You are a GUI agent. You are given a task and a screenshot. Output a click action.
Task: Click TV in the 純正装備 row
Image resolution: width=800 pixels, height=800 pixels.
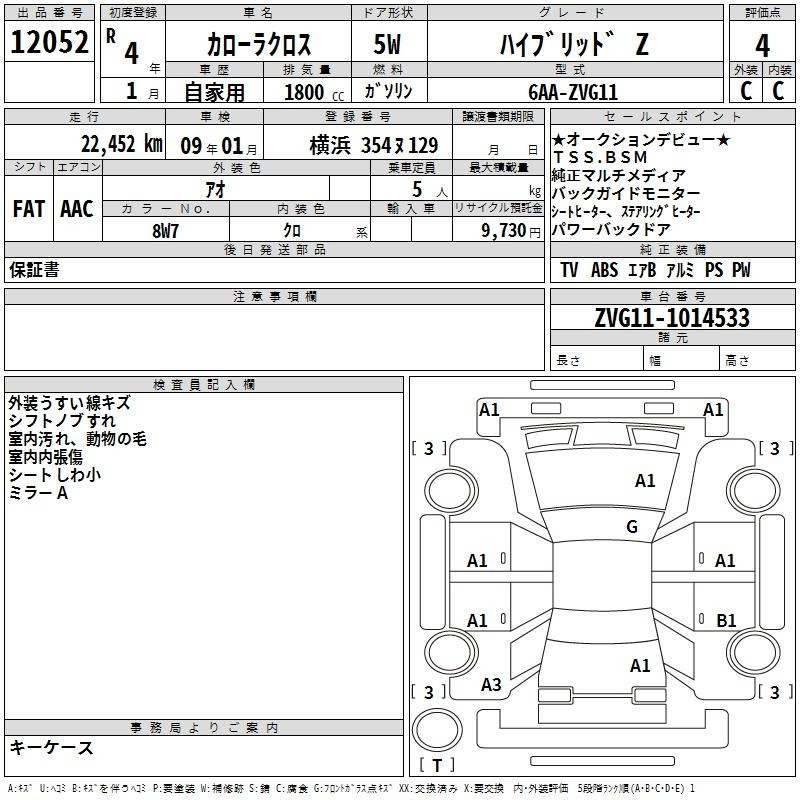point(569,270)
